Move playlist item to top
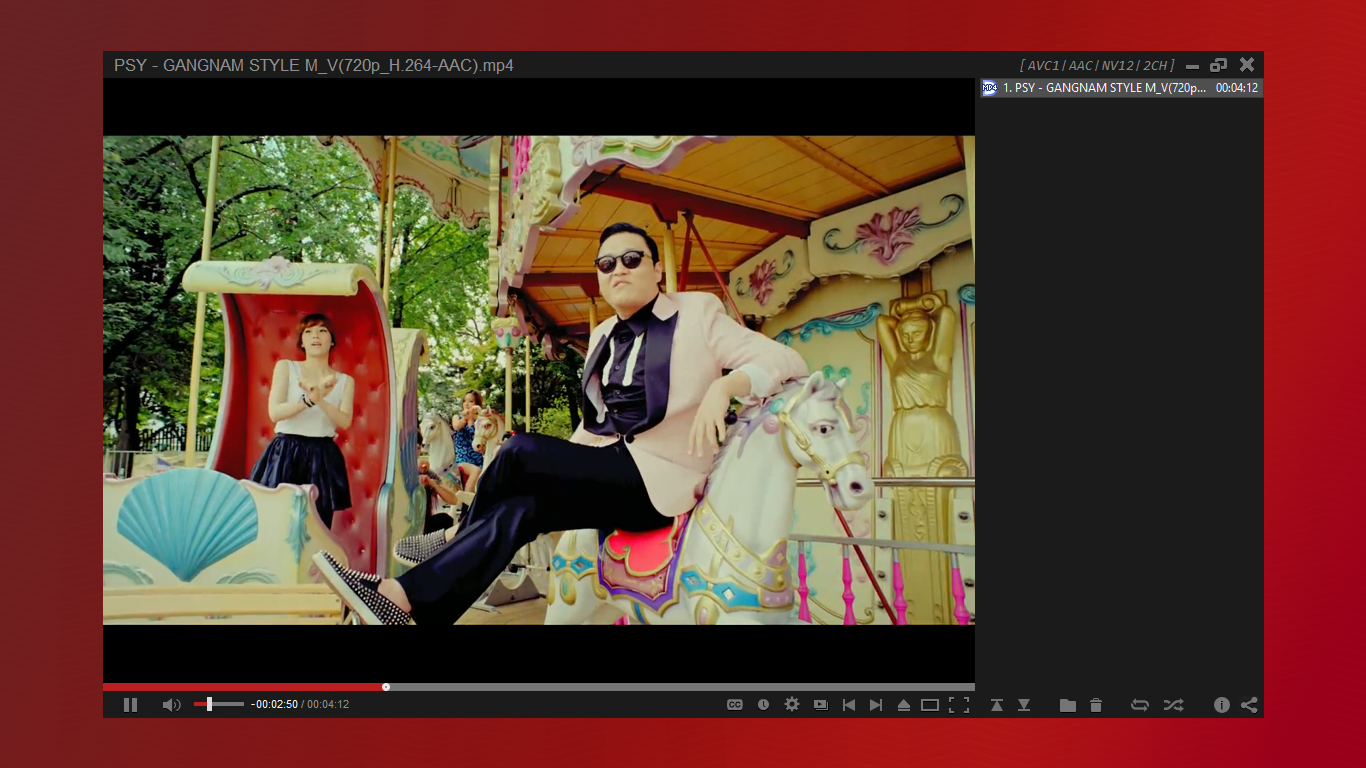The width and height of the screenshot is (1366, 768). (997, 705)
